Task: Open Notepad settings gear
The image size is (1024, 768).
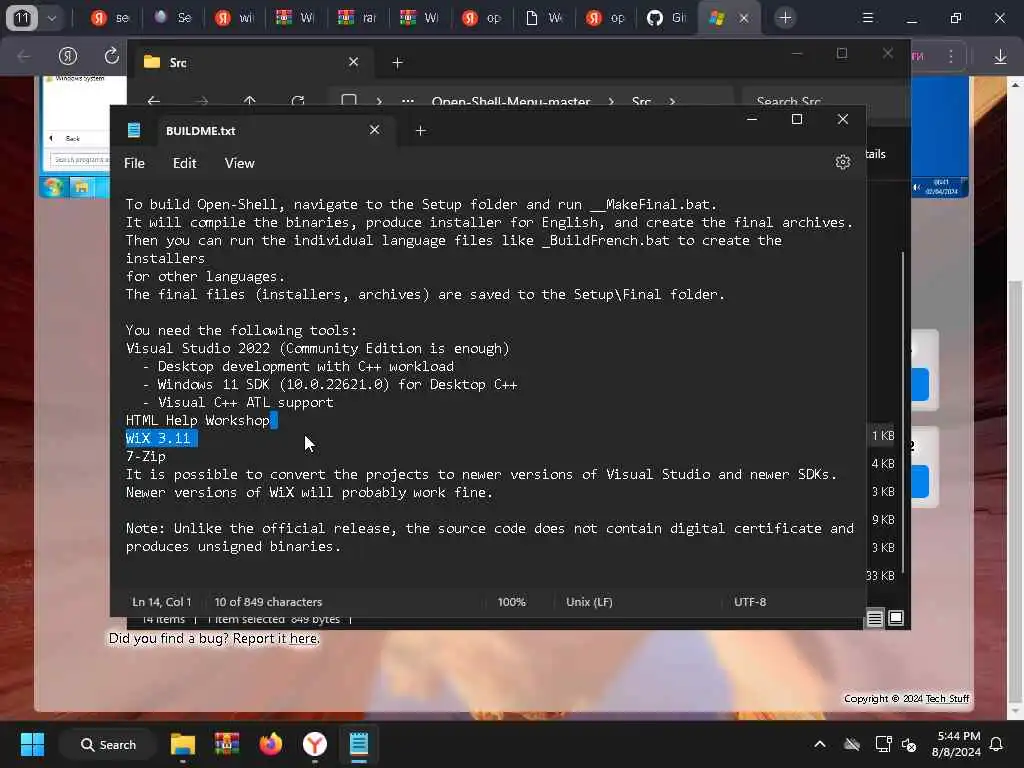Action: [x=842, y=162]
